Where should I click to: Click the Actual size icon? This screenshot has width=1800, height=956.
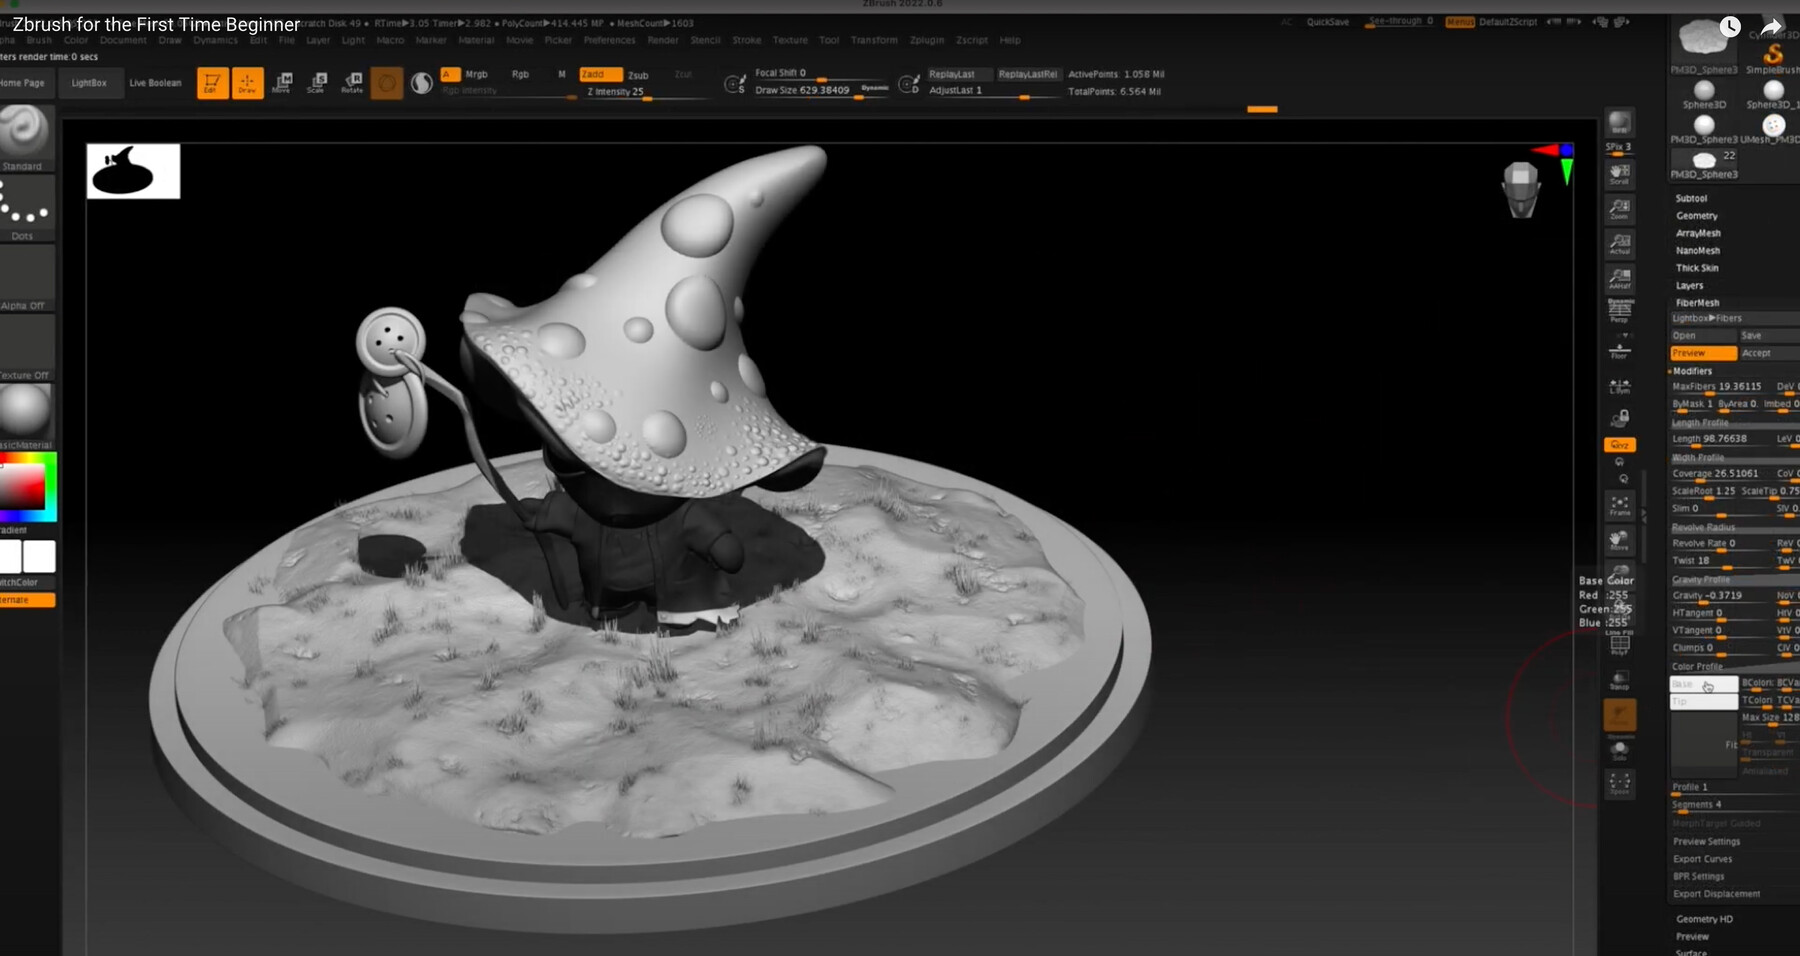coord(1619,244)
